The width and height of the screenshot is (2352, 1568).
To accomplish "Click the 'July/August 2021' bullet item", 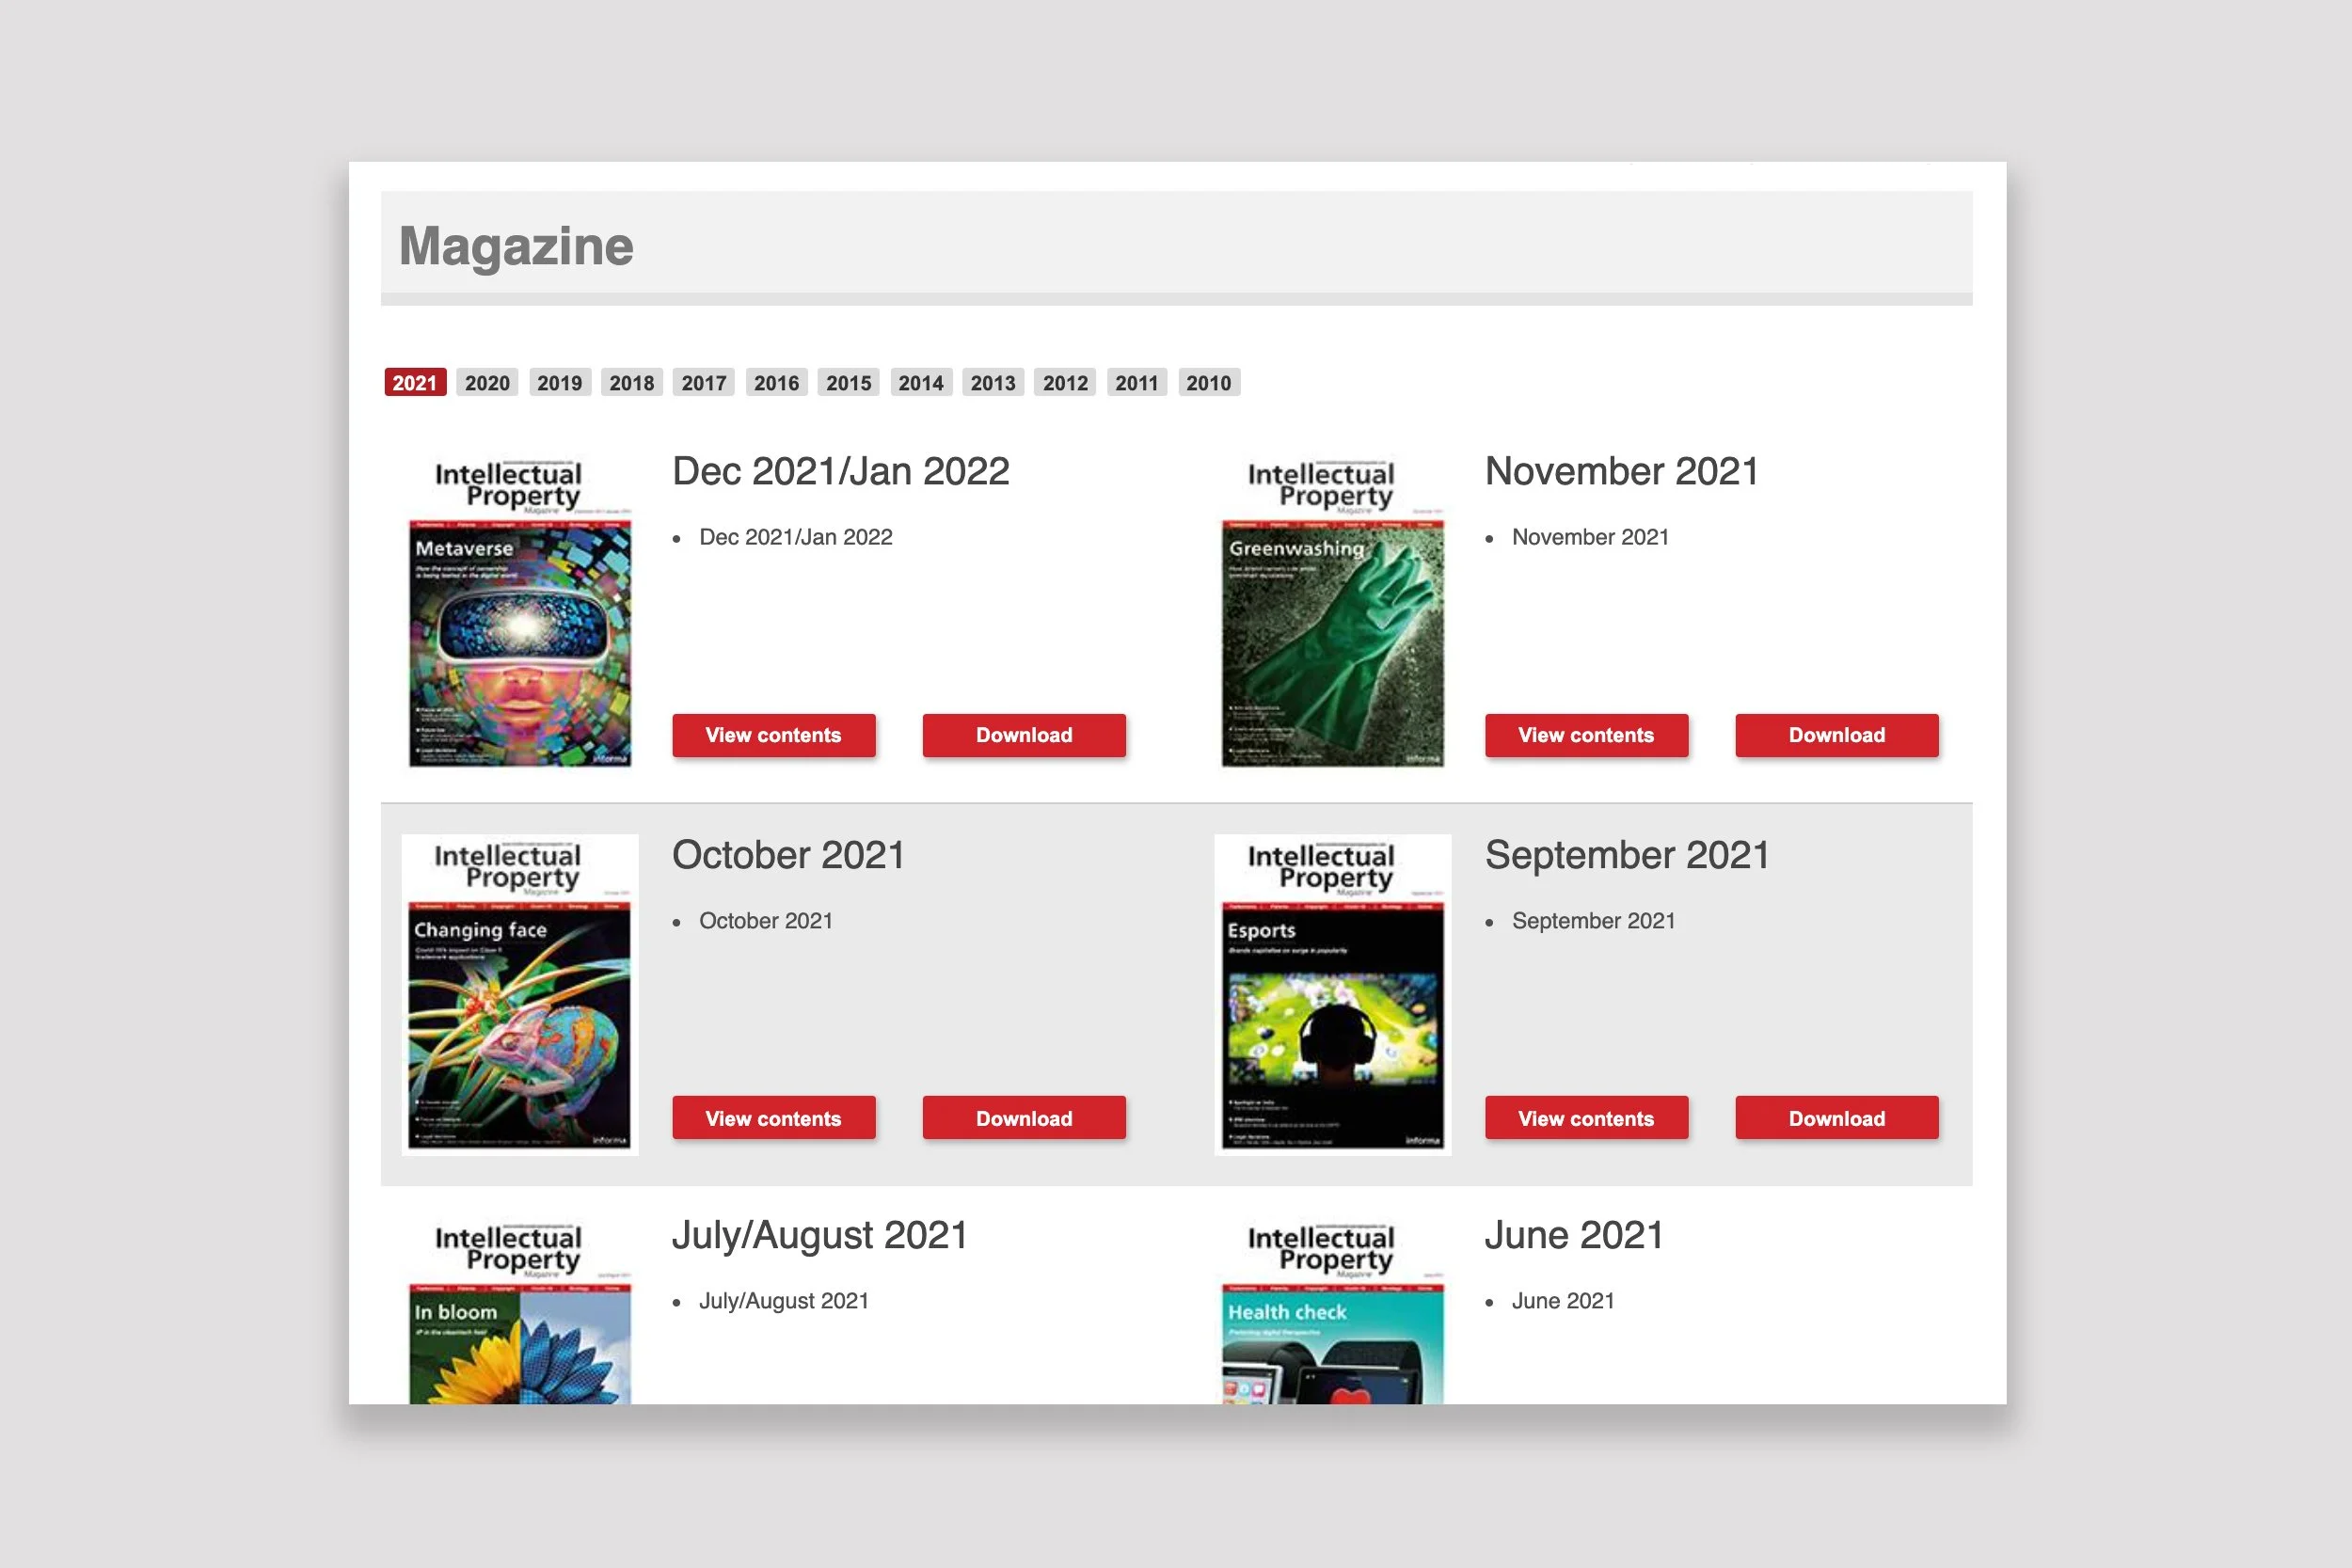I will pyautogui.click(x=784, y=1301).
